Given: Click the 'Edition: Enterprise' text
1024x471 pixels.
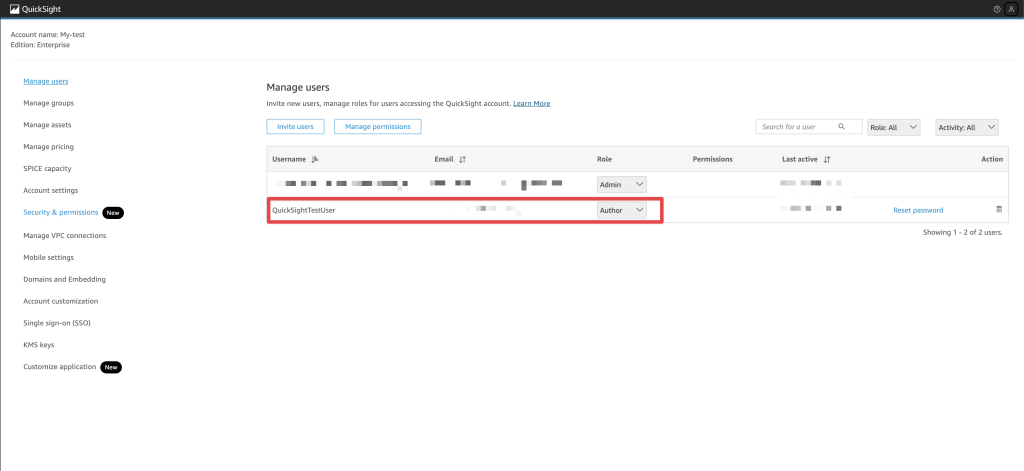Looking at the screenshot, I should pos(40,45).
